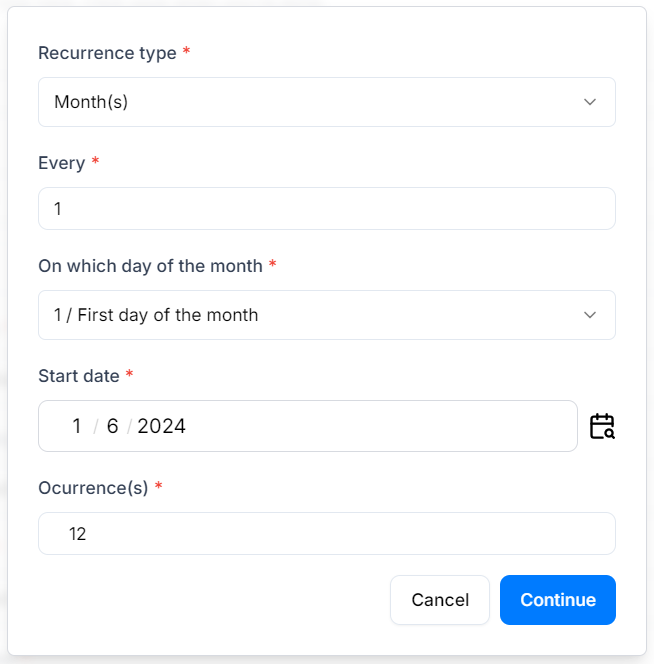
Task: Click the Recurrence type label
Action: [x=107, y=53]
